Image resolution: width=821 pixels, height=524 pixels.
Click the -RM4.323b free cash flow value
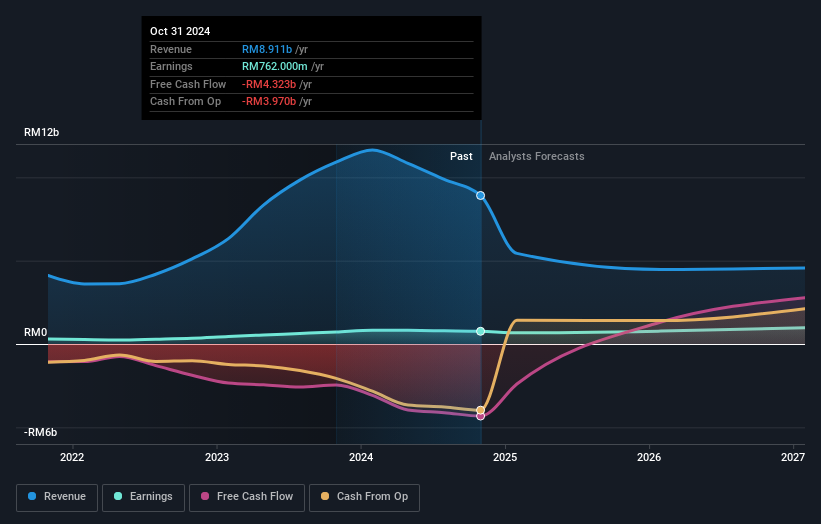pyautogui.click(x=269, y=84)
